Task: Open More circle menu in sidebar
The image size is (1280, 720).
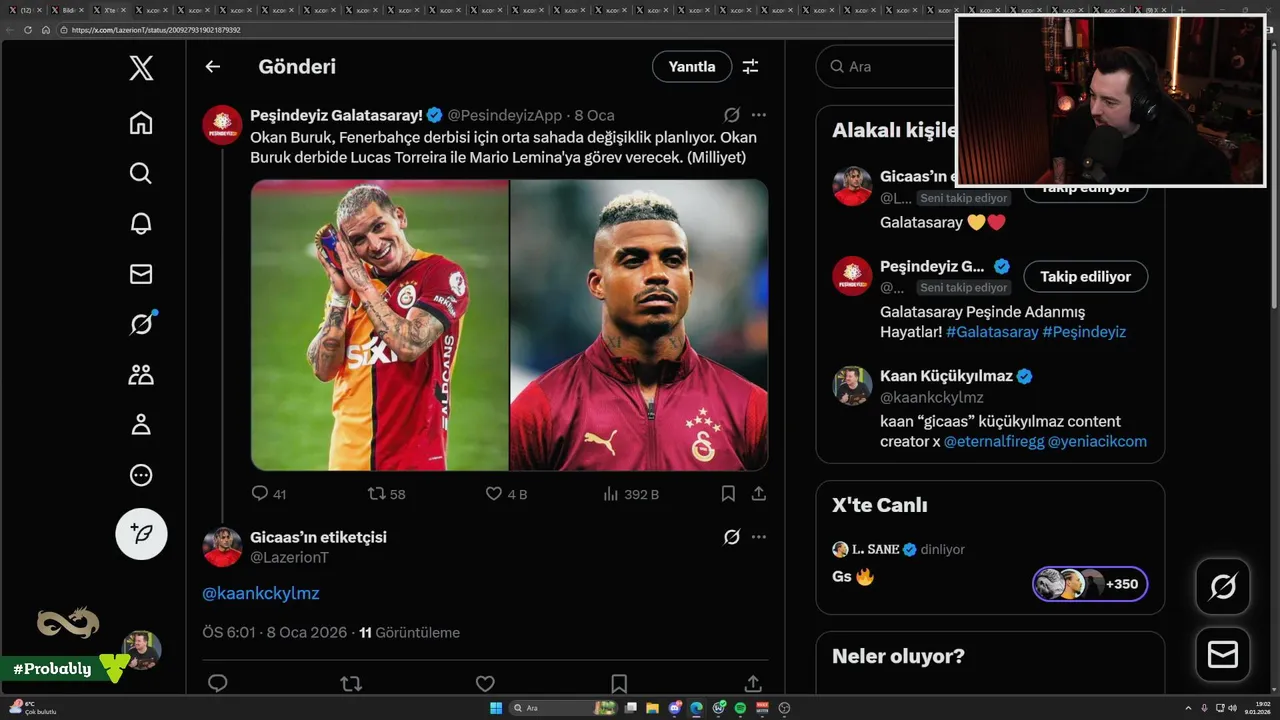Action: click(x=141, y=475)
